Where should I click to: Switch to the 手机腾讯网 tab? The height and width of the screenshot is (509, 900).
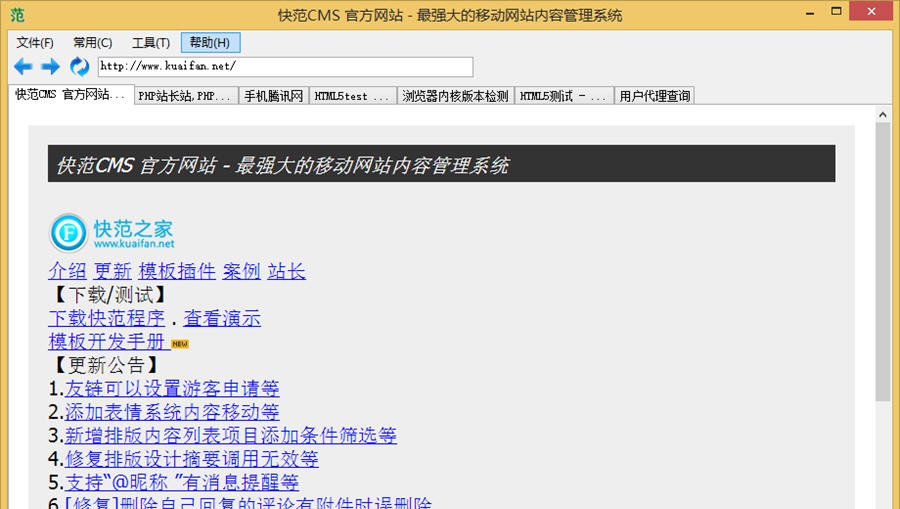(x=273, y=96)
